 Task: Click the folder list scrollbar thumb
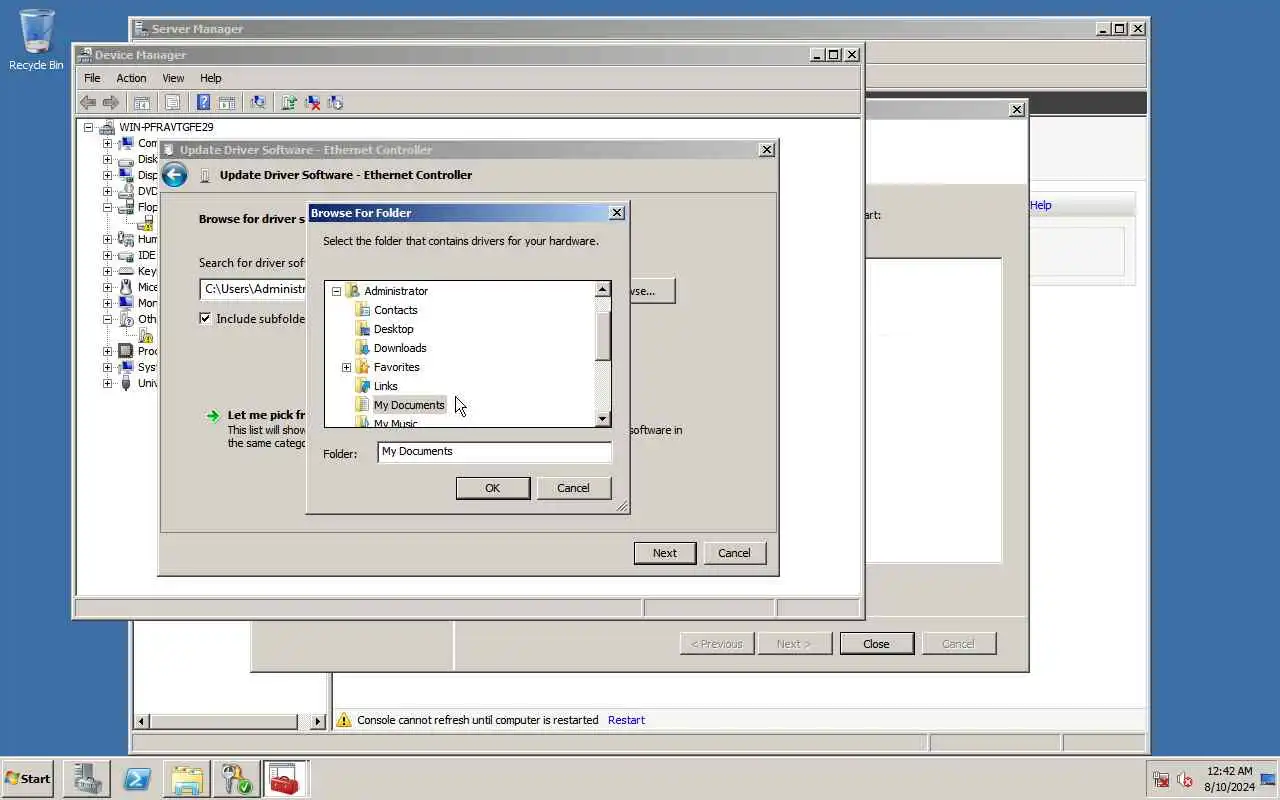(602, 335)
